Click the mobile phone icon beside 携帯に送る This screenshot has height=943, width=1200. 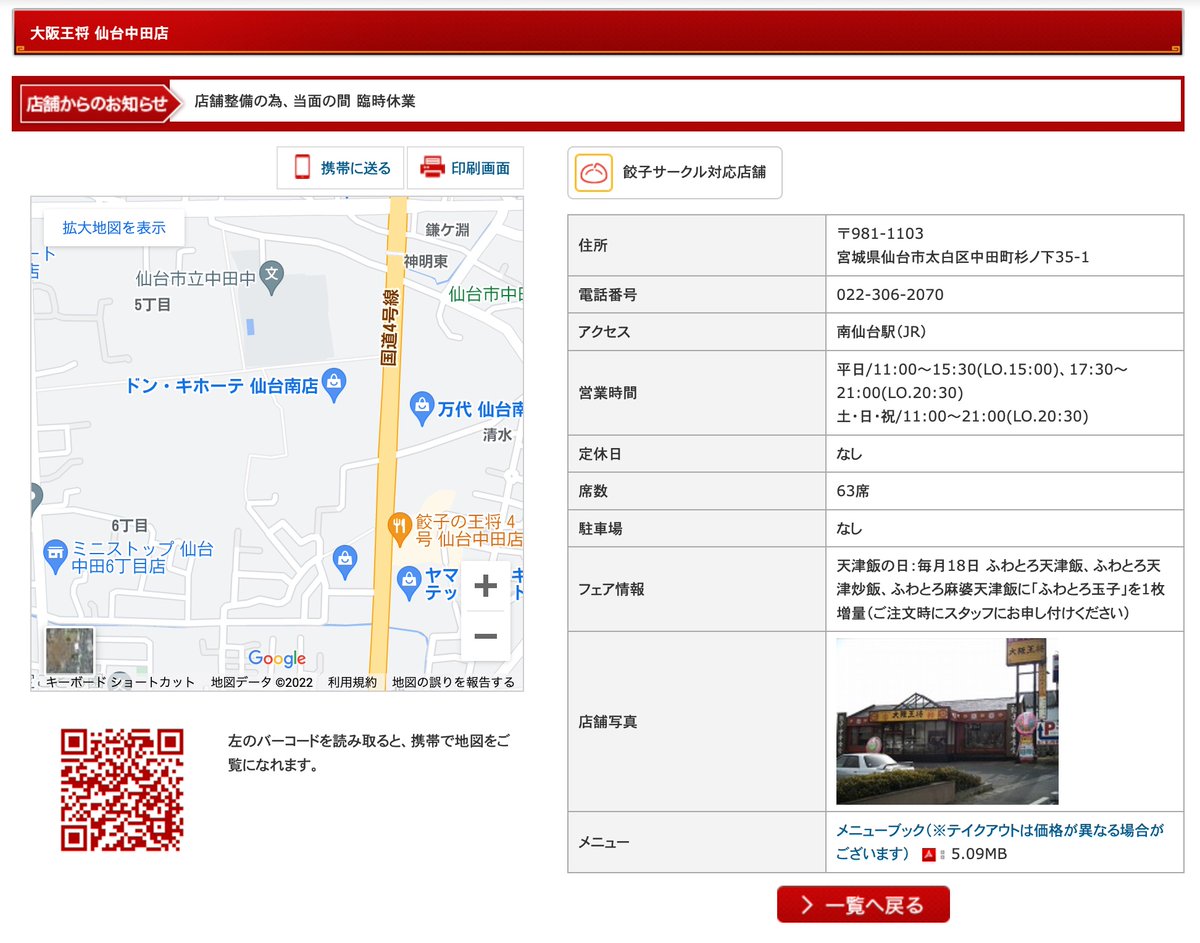point(302,167)
